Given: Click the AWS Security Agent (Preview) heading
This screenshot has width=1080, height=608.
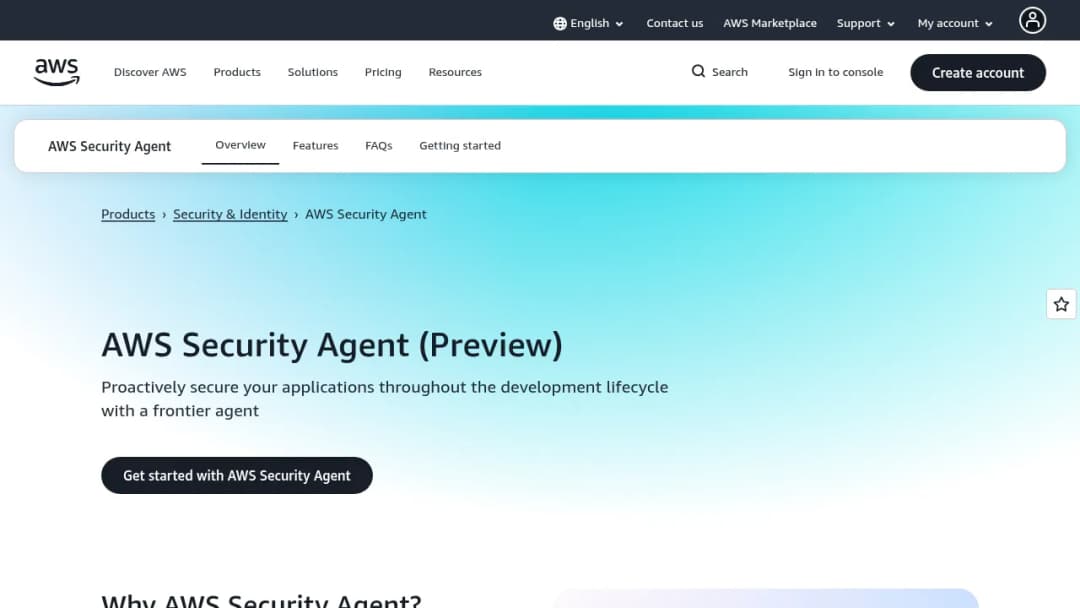Looking at the screenshot, I should pyautogui.click(x=332, y=345).
